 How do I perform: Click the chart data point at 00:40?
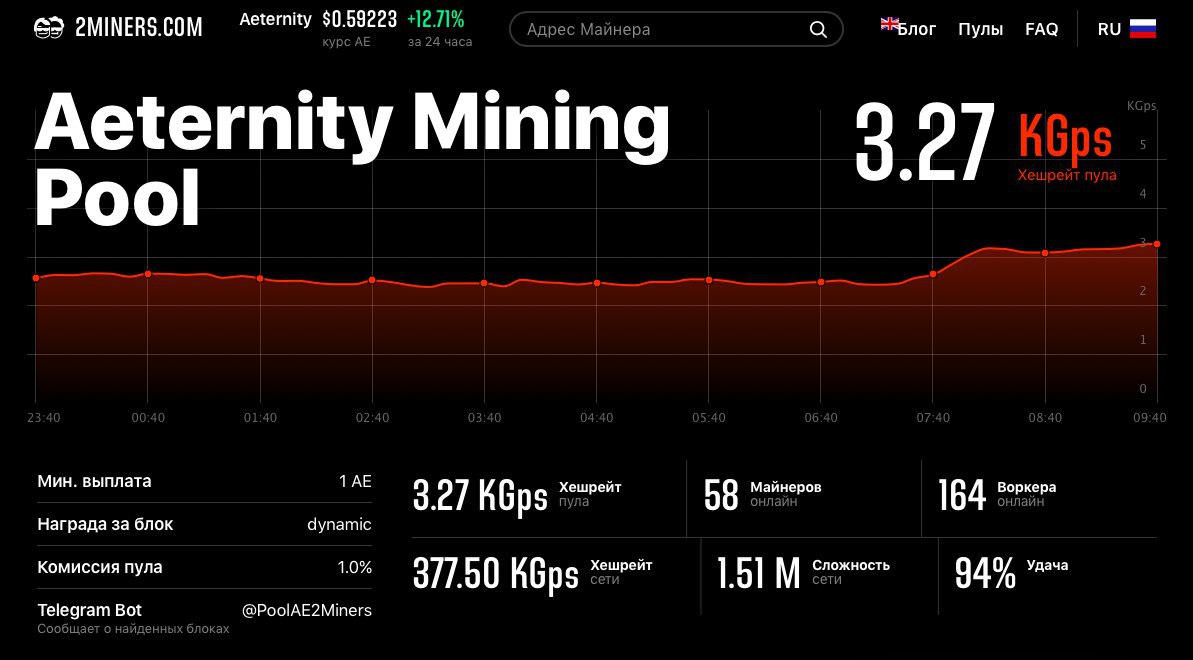pyautogui.click(x=148, y=273)
